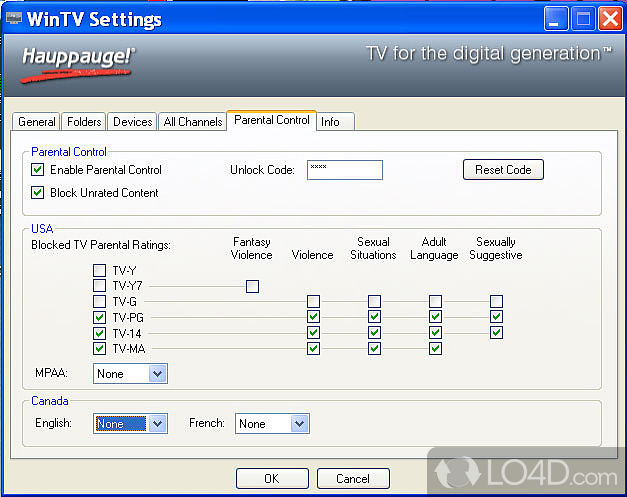The height and width of the screenshot is (497, 627).
Task: Click the WinTV title bar app icon
Action: [14, 18]
